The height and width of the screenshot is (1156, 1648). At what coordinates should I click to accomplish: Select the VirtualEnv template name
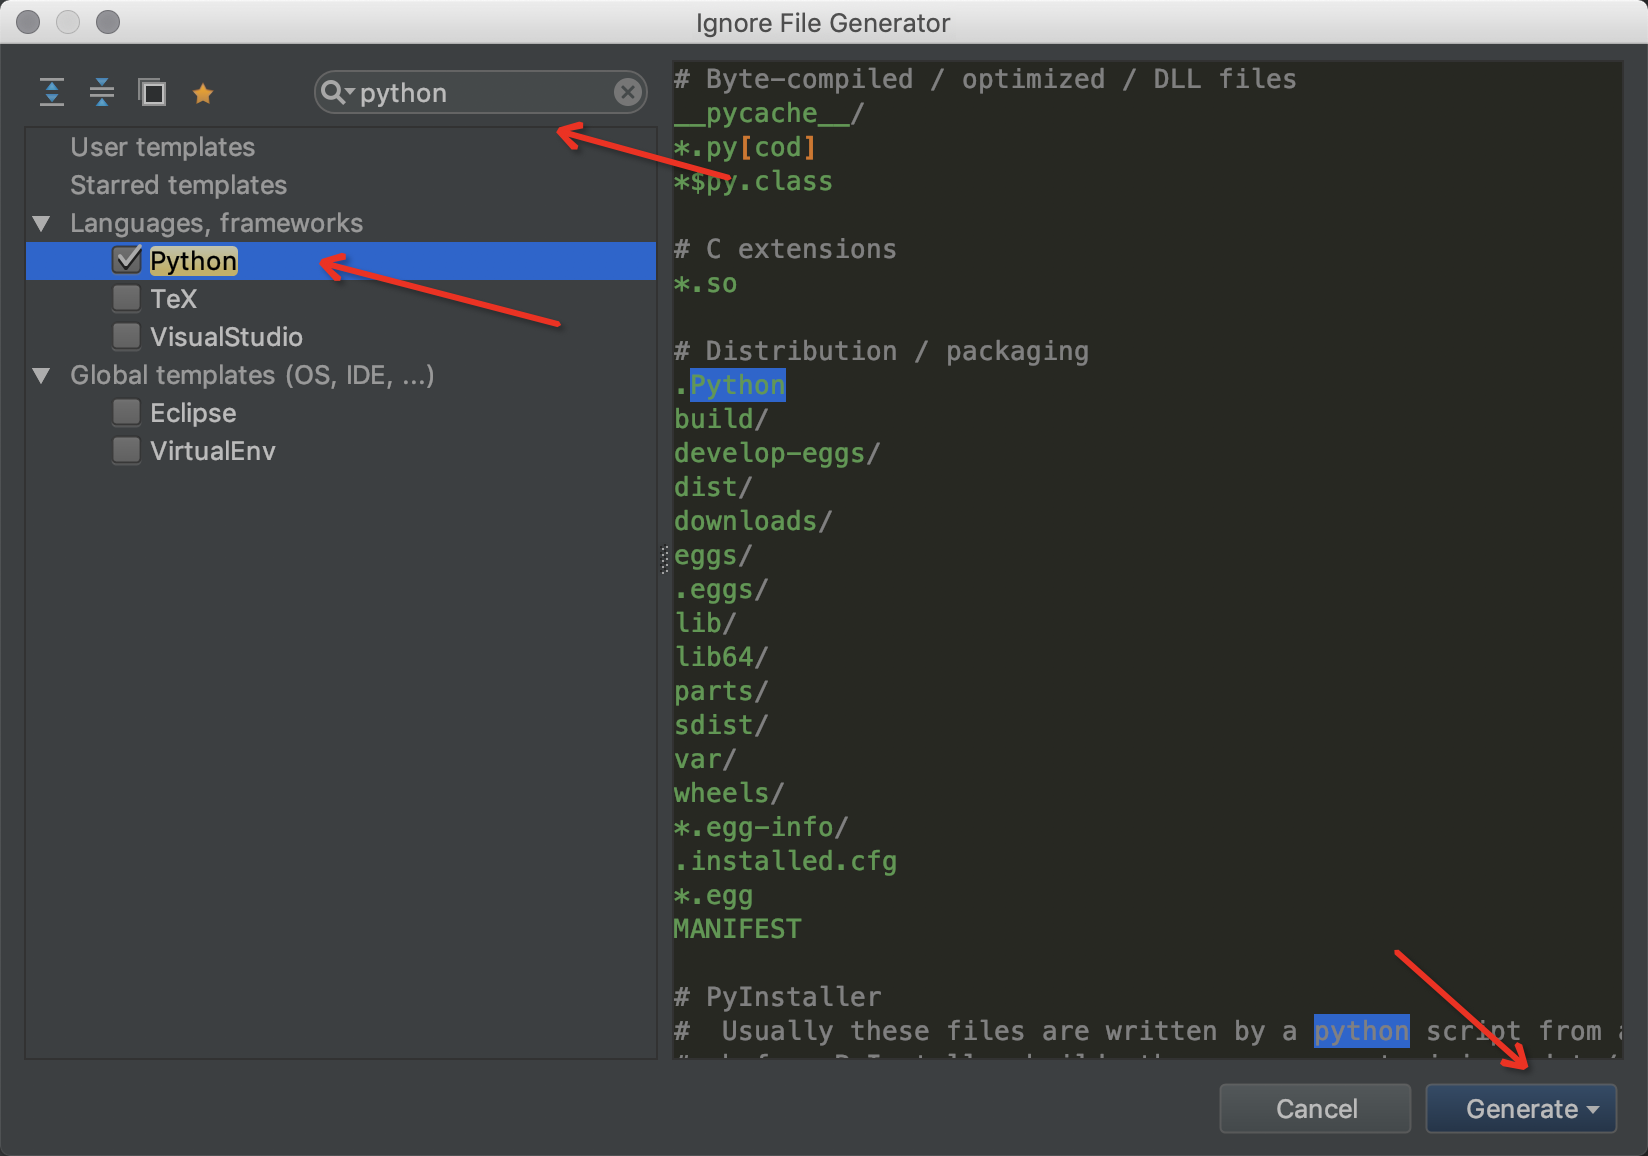212,451
